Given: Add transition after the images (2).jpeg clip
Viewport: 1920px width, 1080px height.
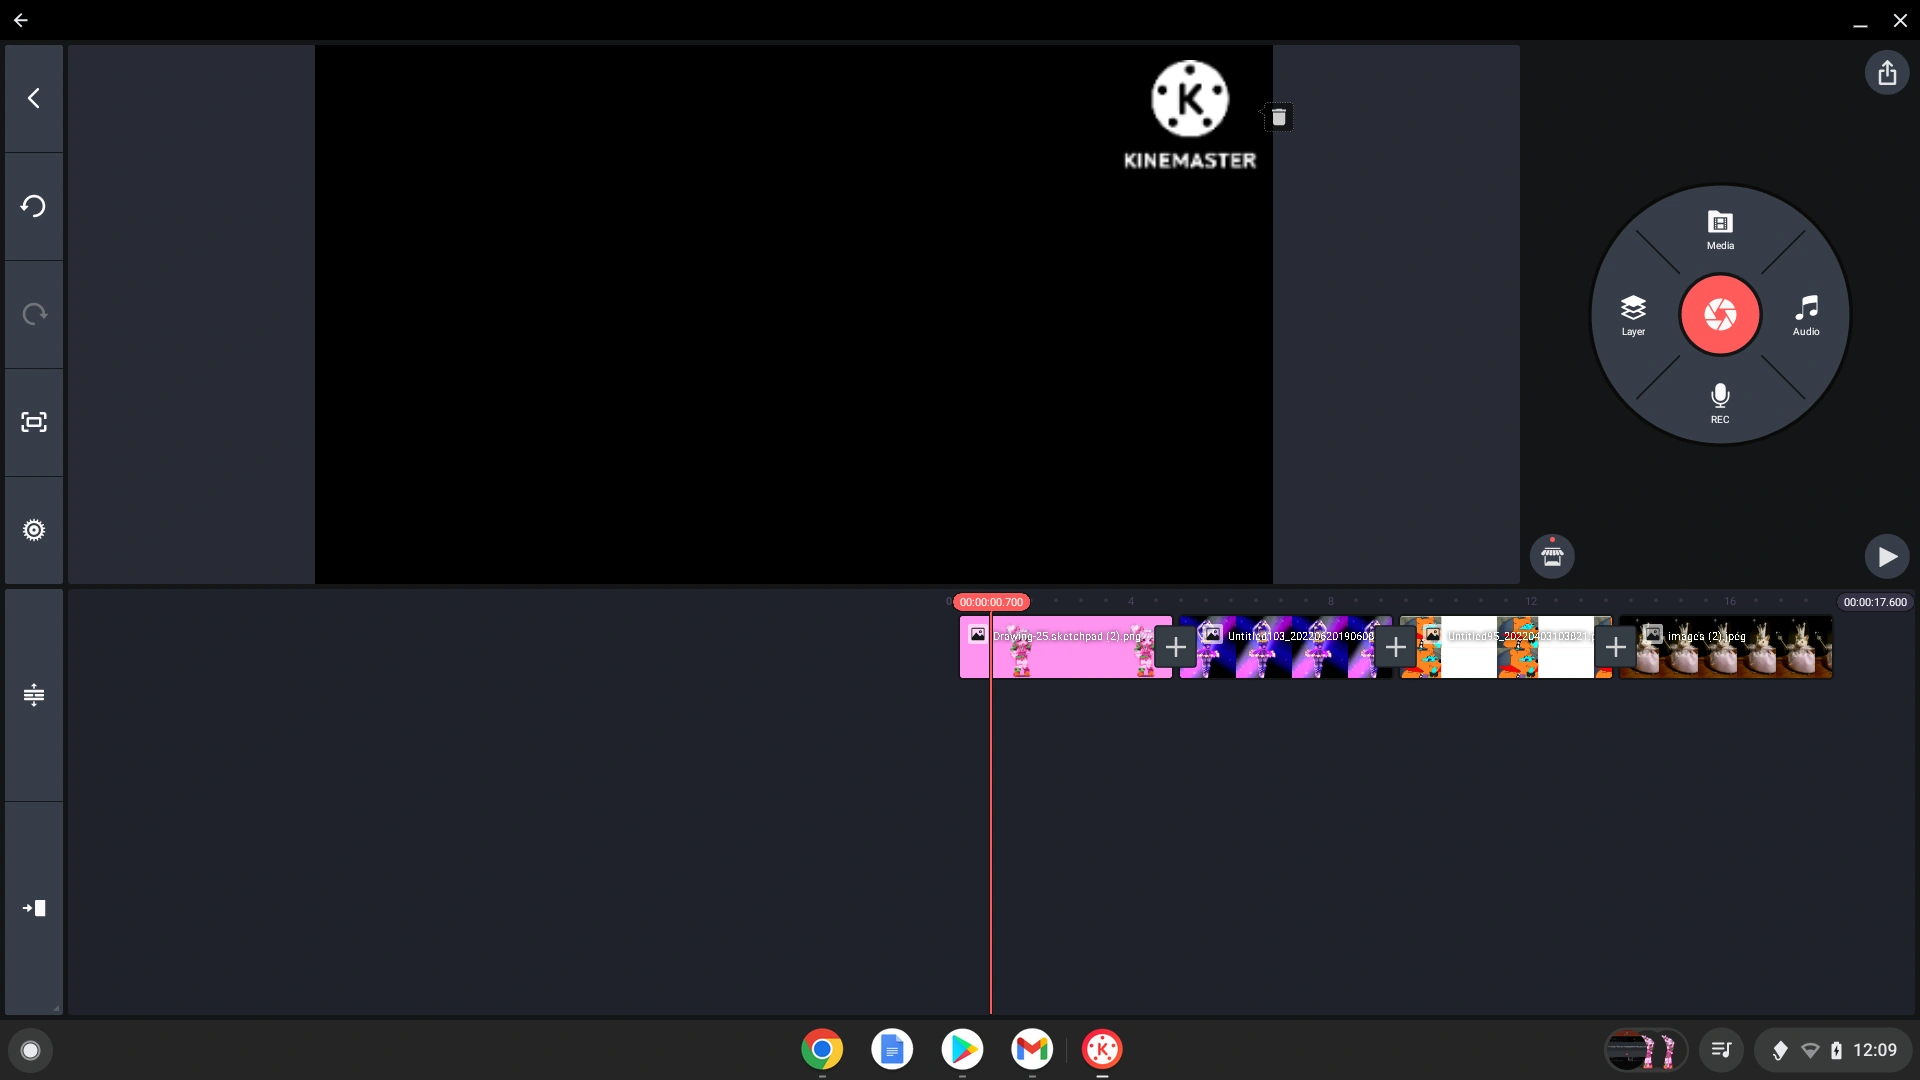Looking at the screenshot, I should (x=1616, y=647).
